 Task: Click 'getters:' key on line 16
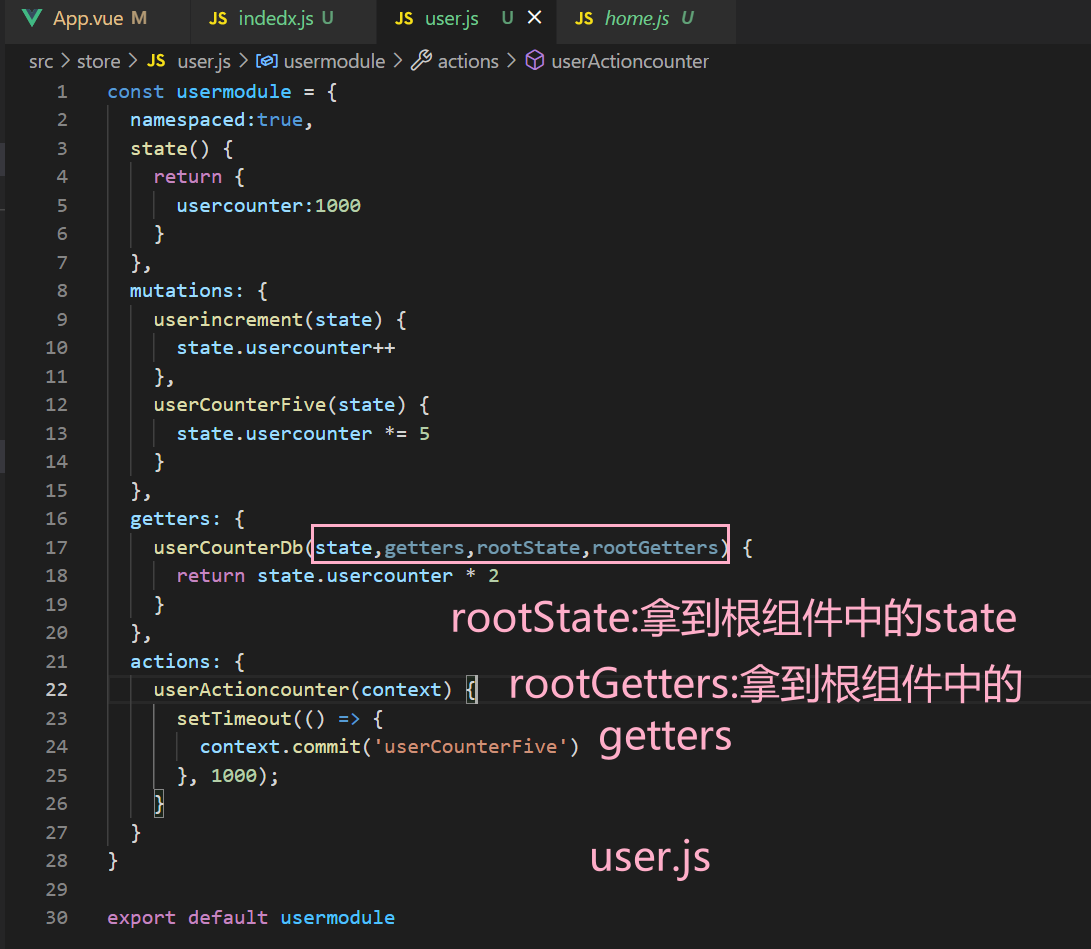pyautogui.click(x=175, y=519)
